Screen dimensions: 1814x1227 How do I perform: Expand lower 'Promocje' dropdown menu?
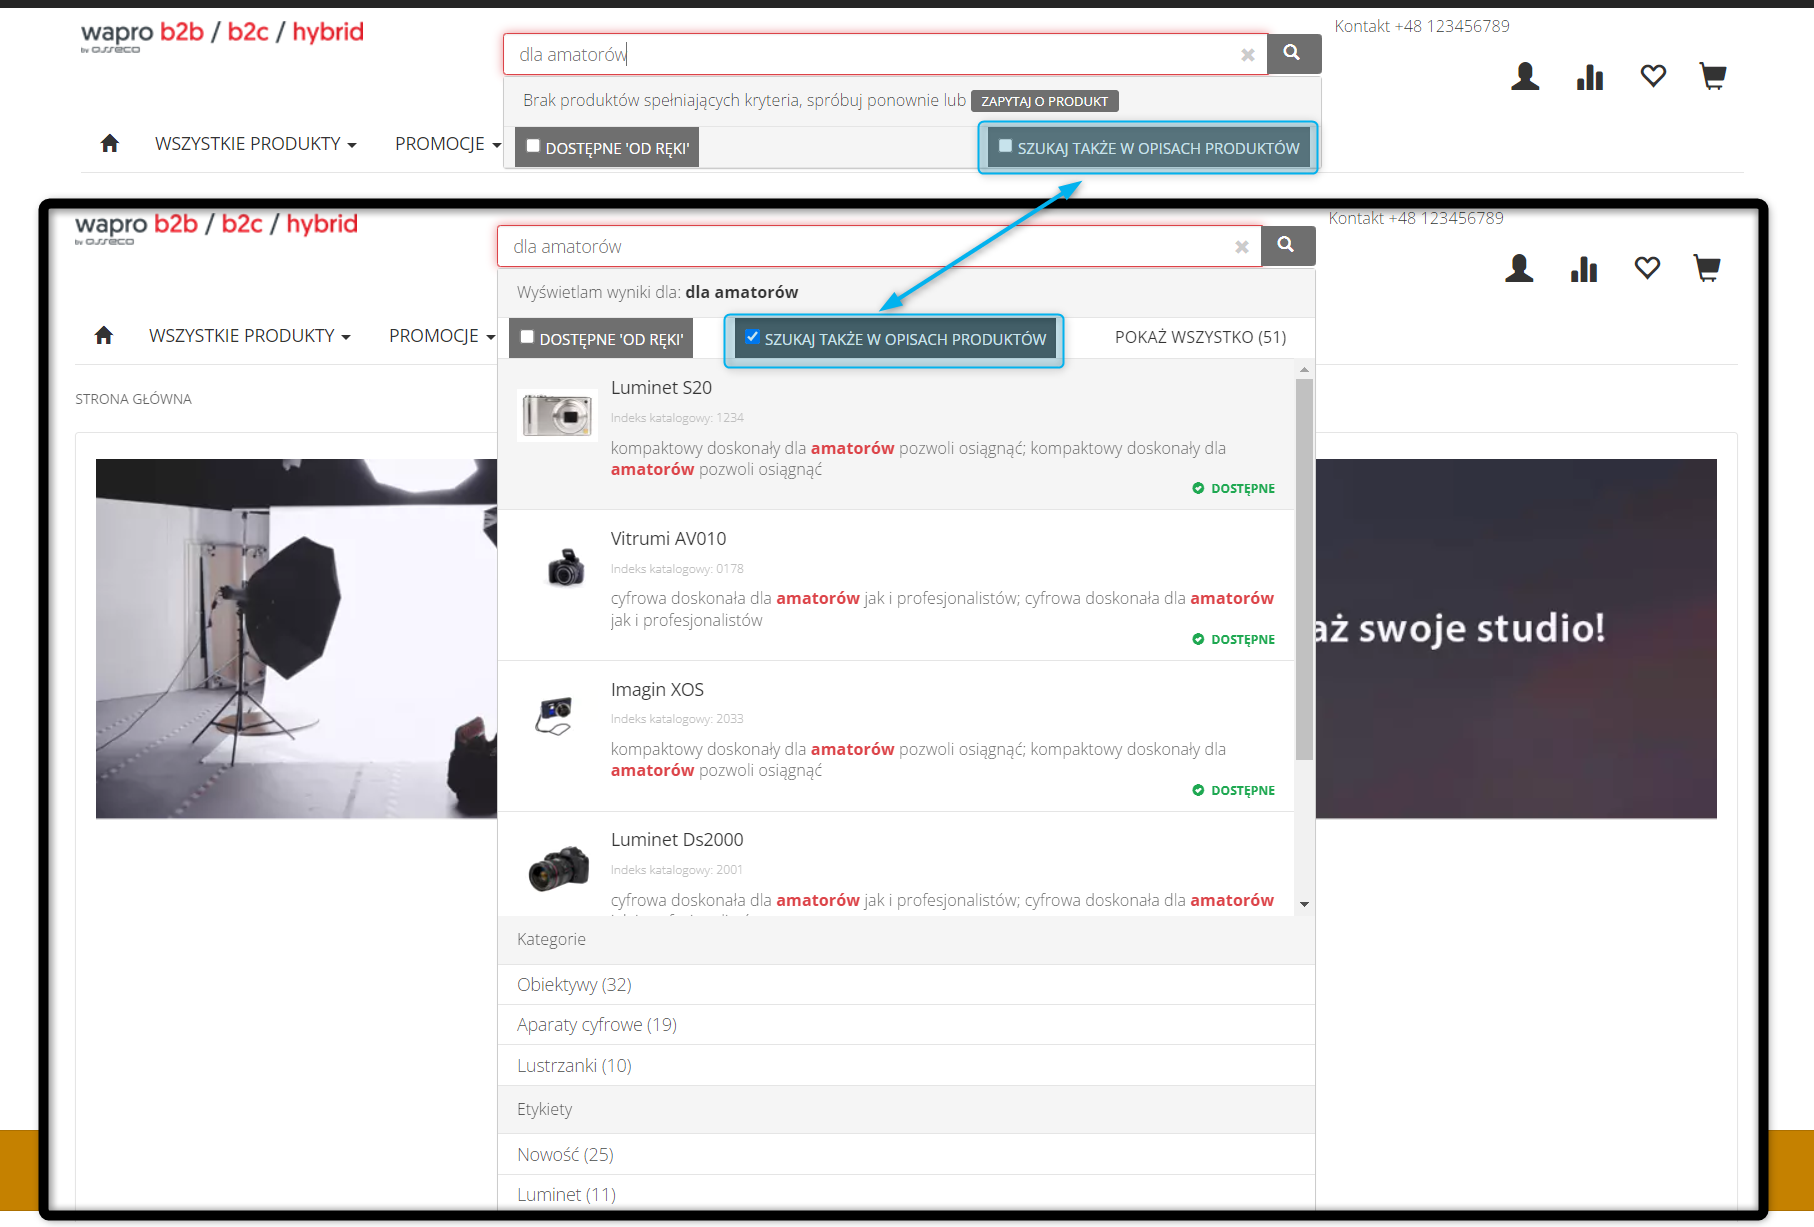point(442,336)
